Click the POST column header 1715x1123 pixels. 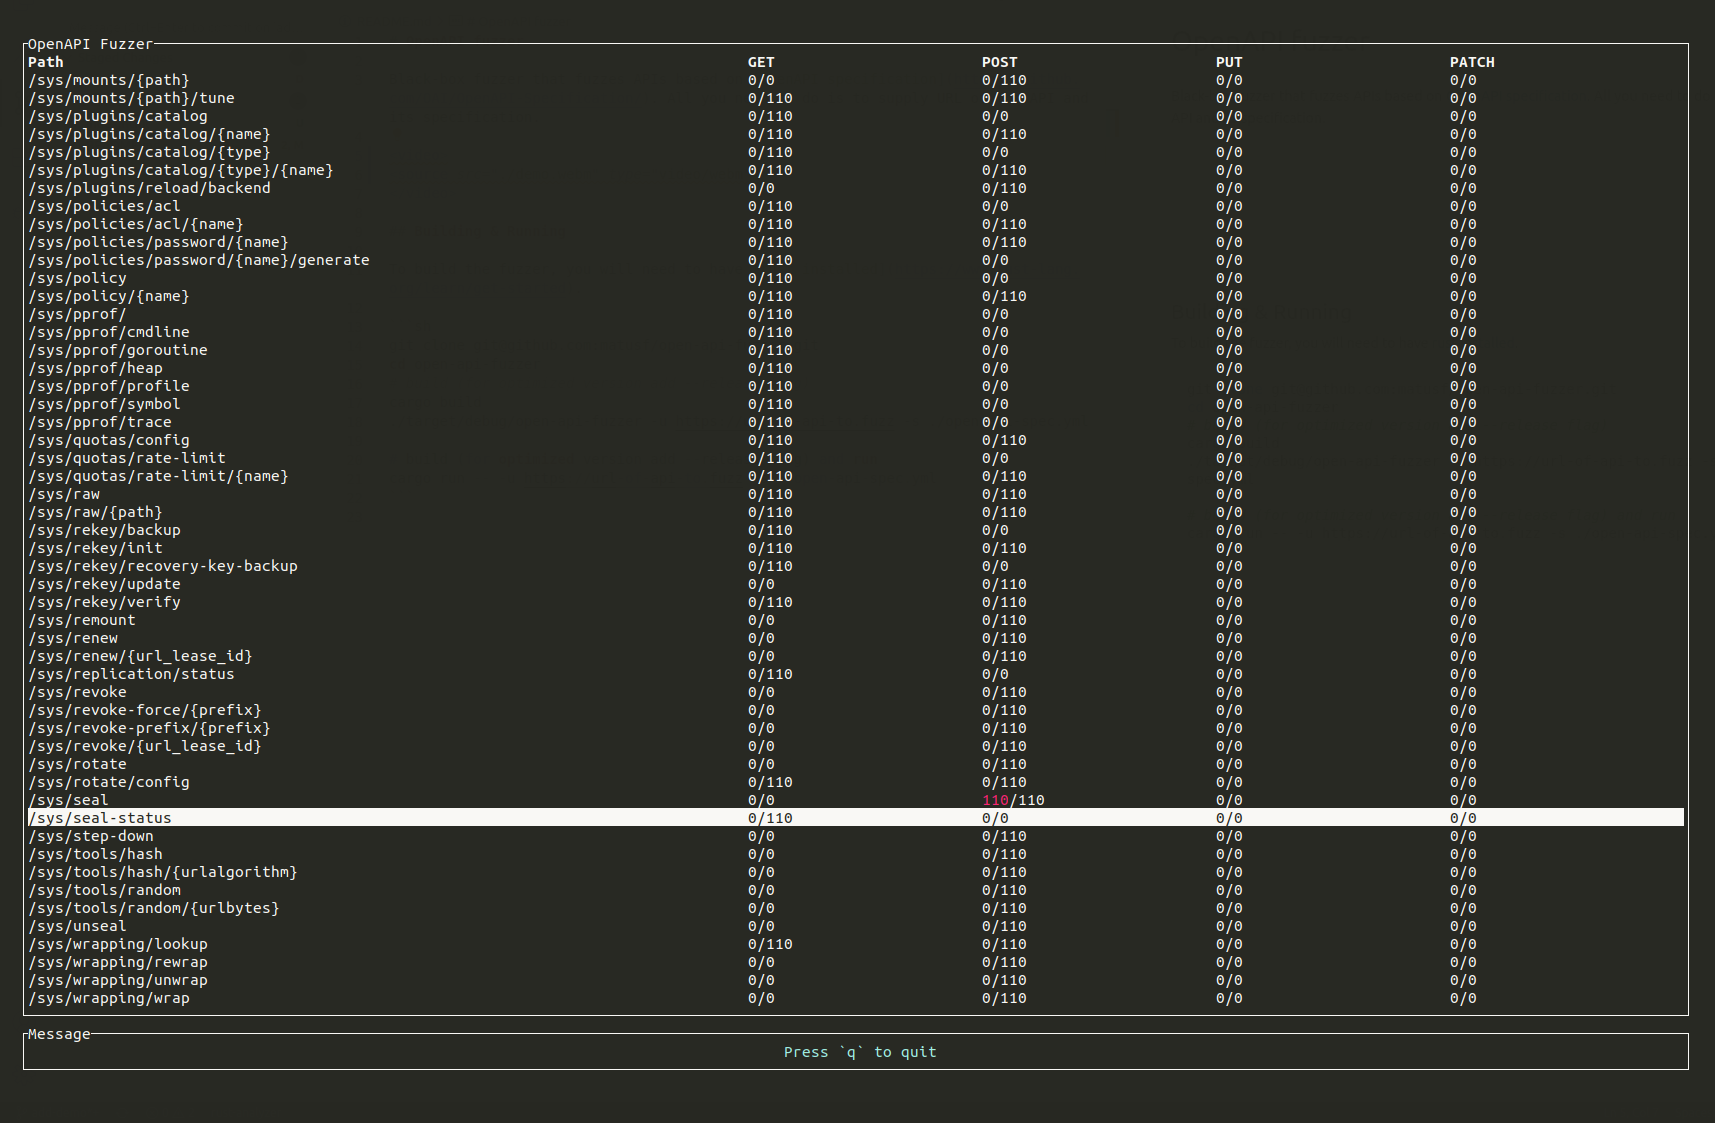tap(999, 62)
